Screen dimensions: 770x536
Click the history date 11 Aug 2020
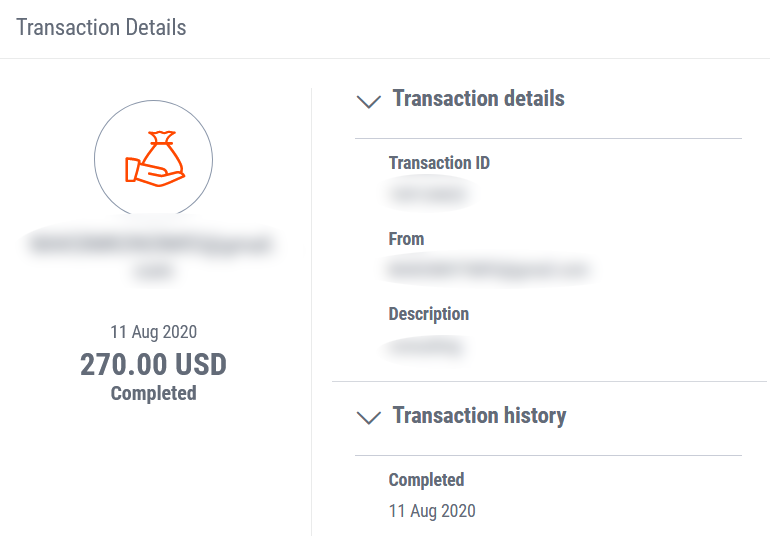point(432,511)
